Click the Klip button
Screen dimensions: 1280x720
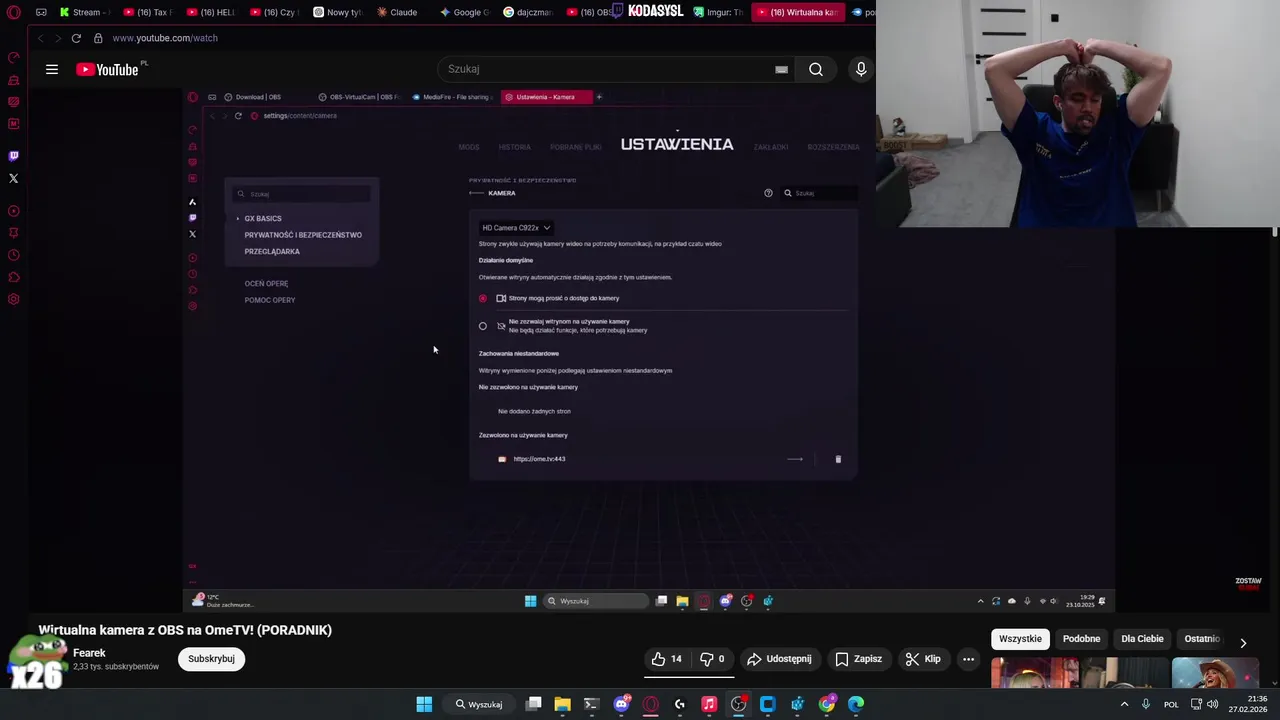[923, 659]
